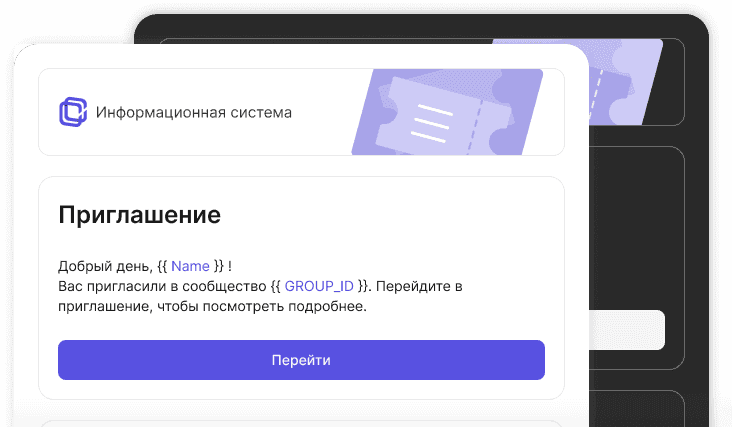Click the purple Перейти button
This screenshot has height=427, width=732.
pos(301,360)
